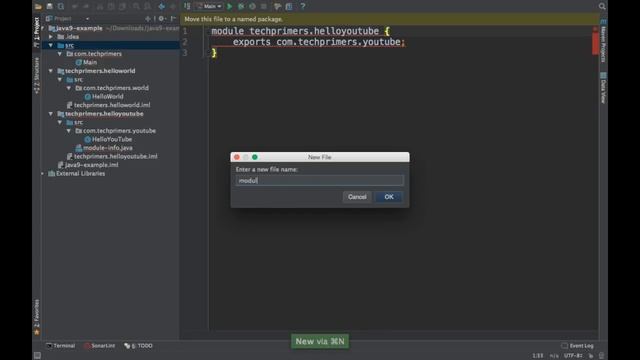Viewport: 640px width, 360px height.
Task: Open the 6: TODO tool window
Action: coord(138,346)
